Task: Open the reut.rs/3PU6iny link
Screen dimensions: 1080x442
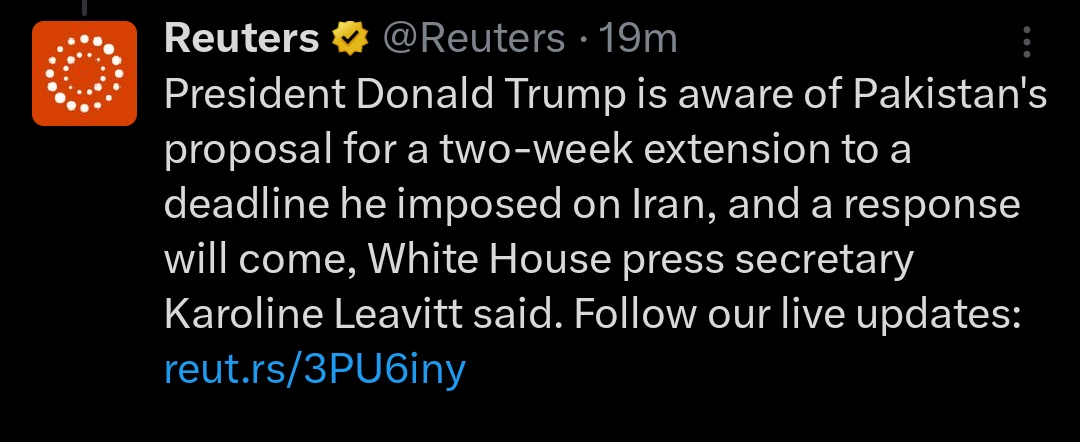Action: coord(315,370)
